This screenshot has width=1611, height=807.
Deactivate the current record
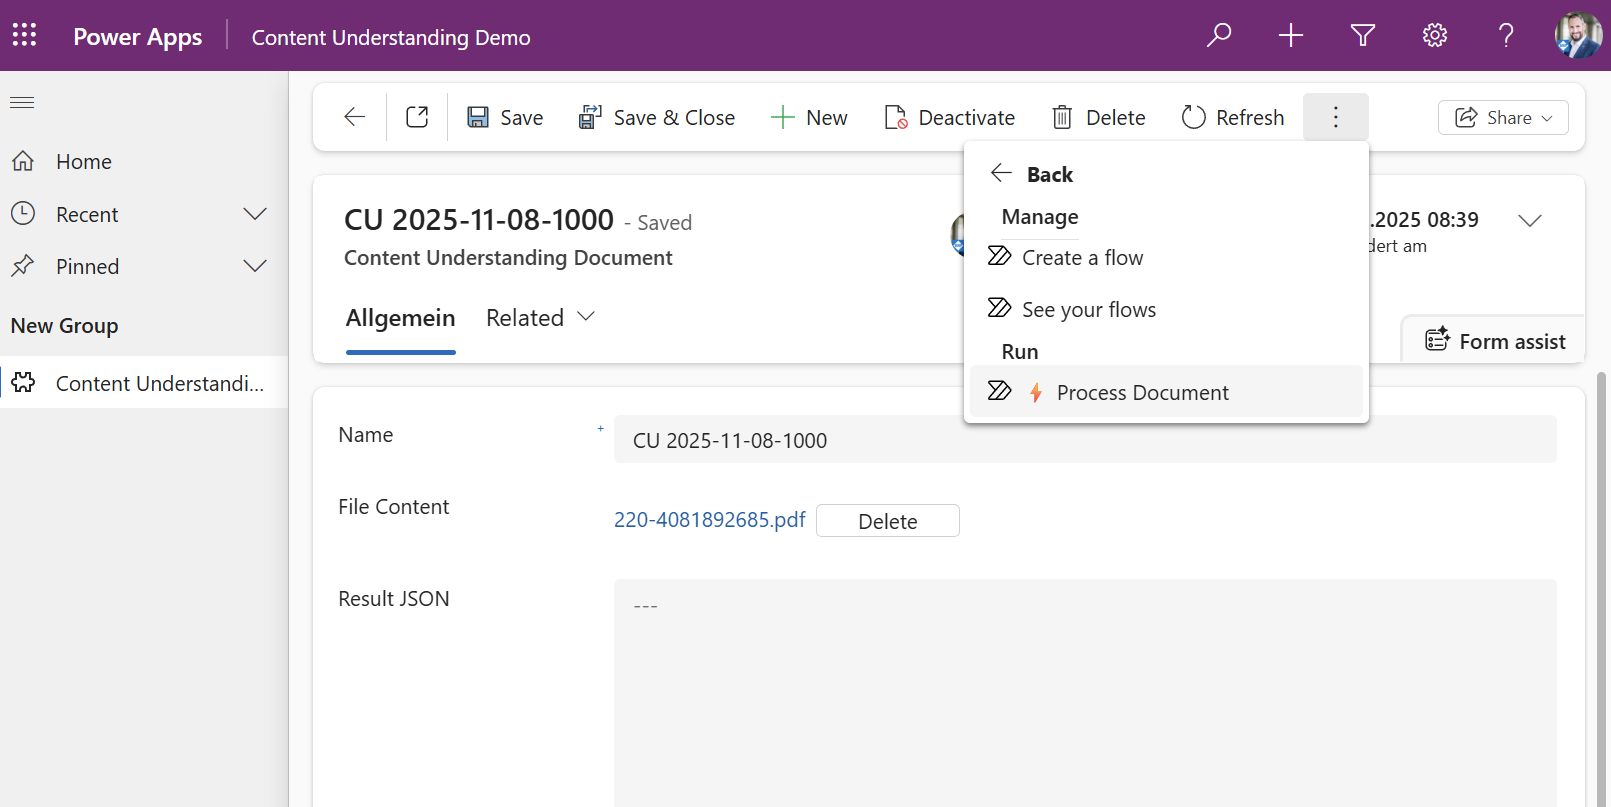(x=950, y=117)
